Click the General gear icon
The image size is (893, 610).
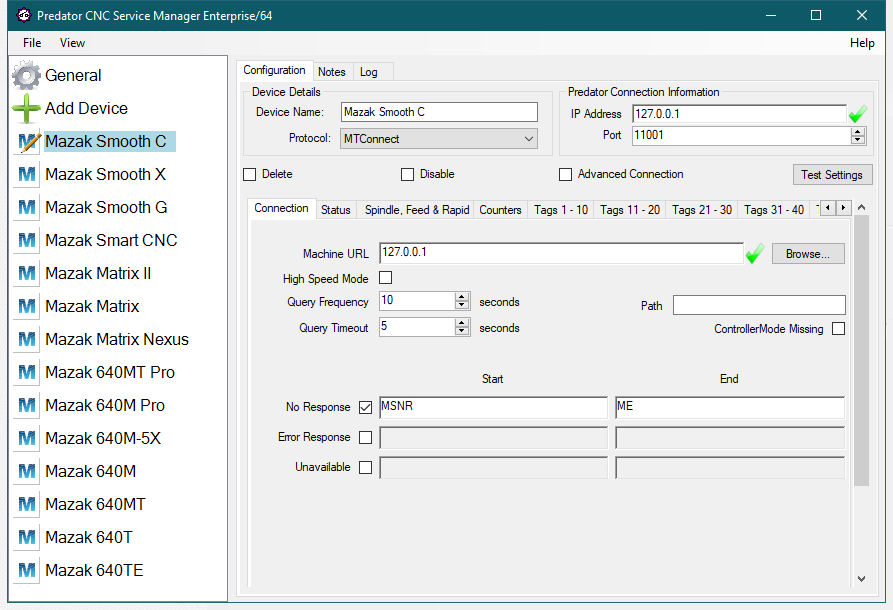point(27,76)
